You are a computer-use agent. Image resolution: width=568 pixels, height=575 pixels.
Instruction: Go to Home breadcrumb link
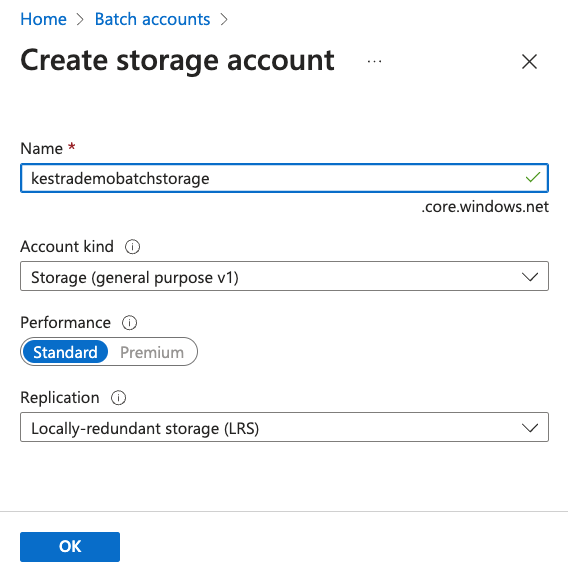(43, 19)
